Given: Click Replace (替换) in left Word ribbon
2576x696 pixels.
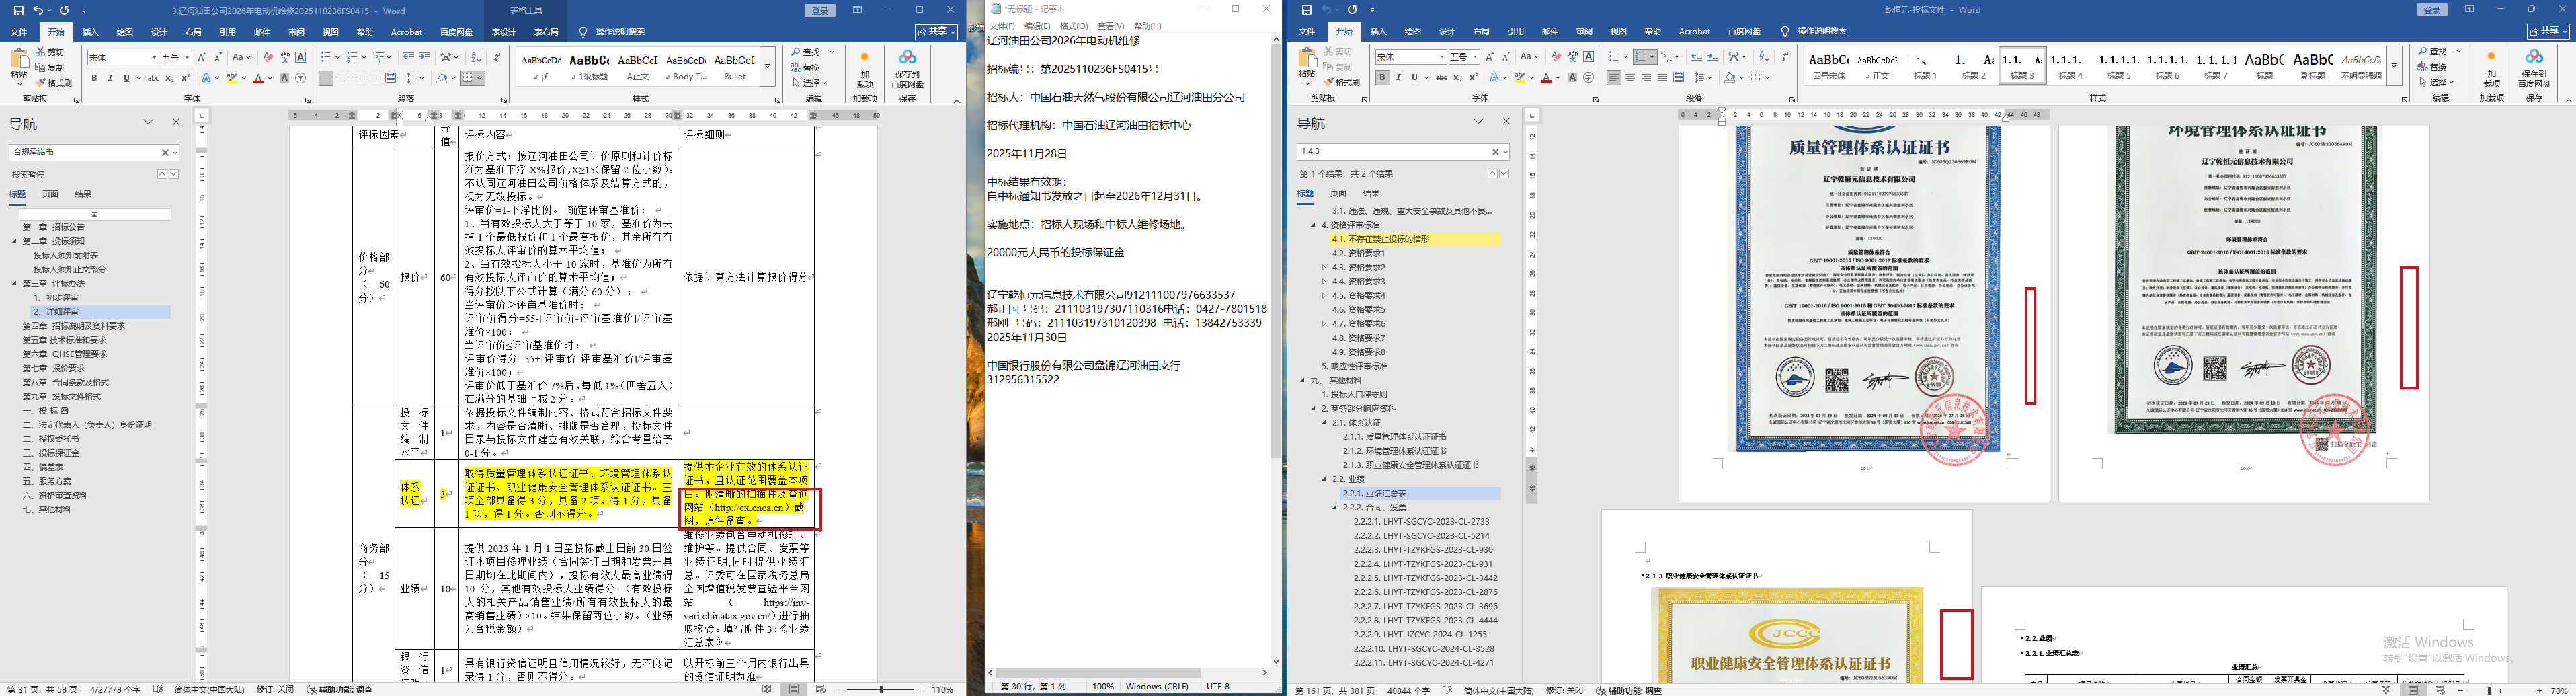Looking at the screenshot, I should [805, 67].
